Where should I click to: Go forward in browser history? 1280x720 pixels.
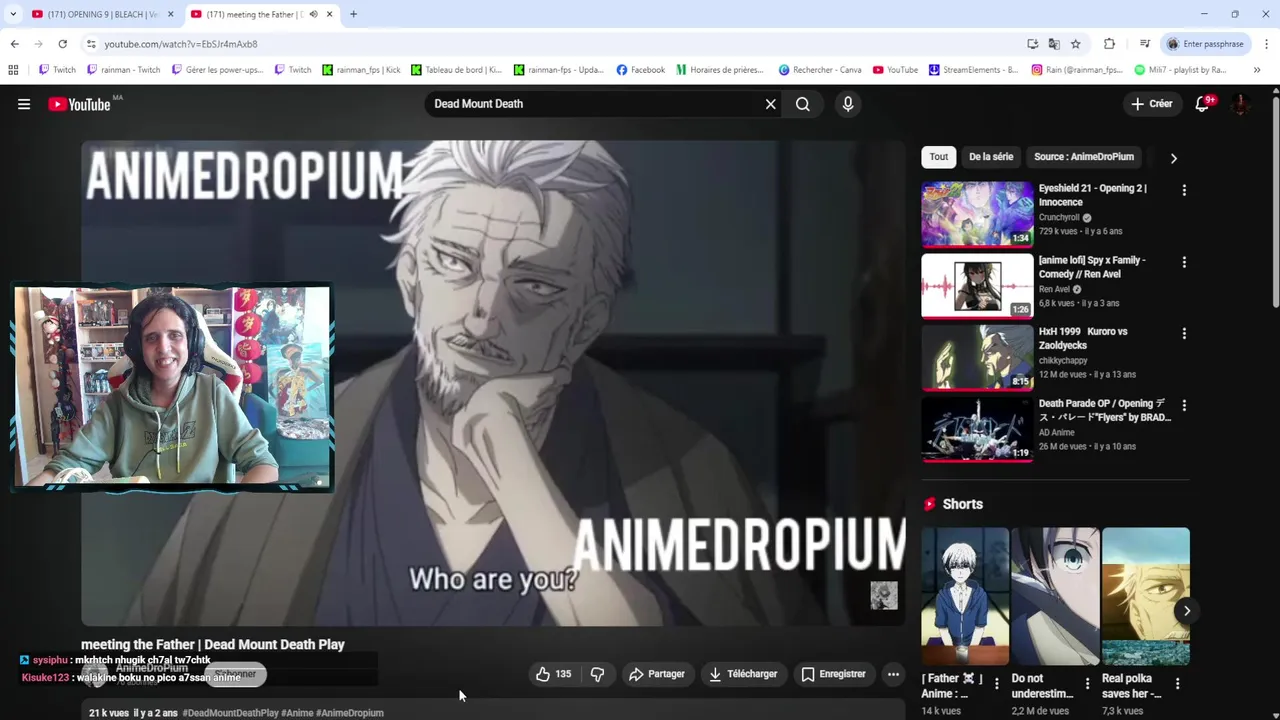pyautogui.click(x=38, y=44)
